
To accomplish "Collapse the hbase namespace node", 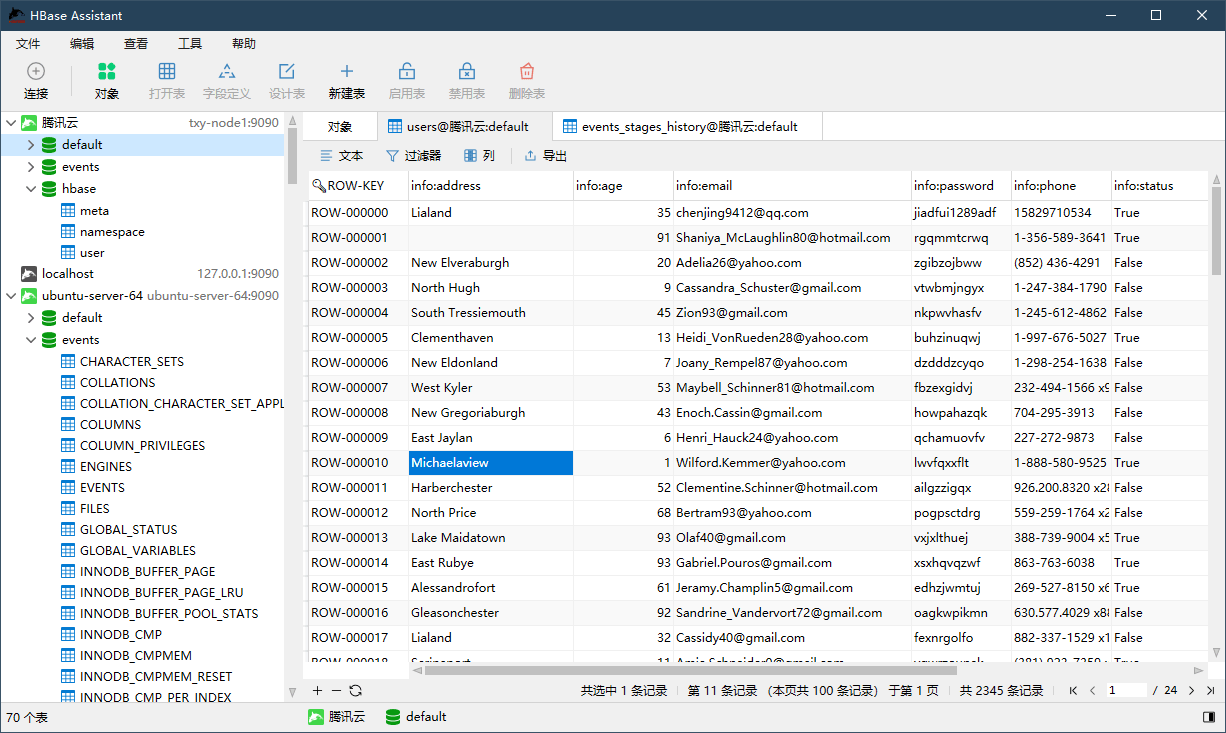I will point(31,189).
